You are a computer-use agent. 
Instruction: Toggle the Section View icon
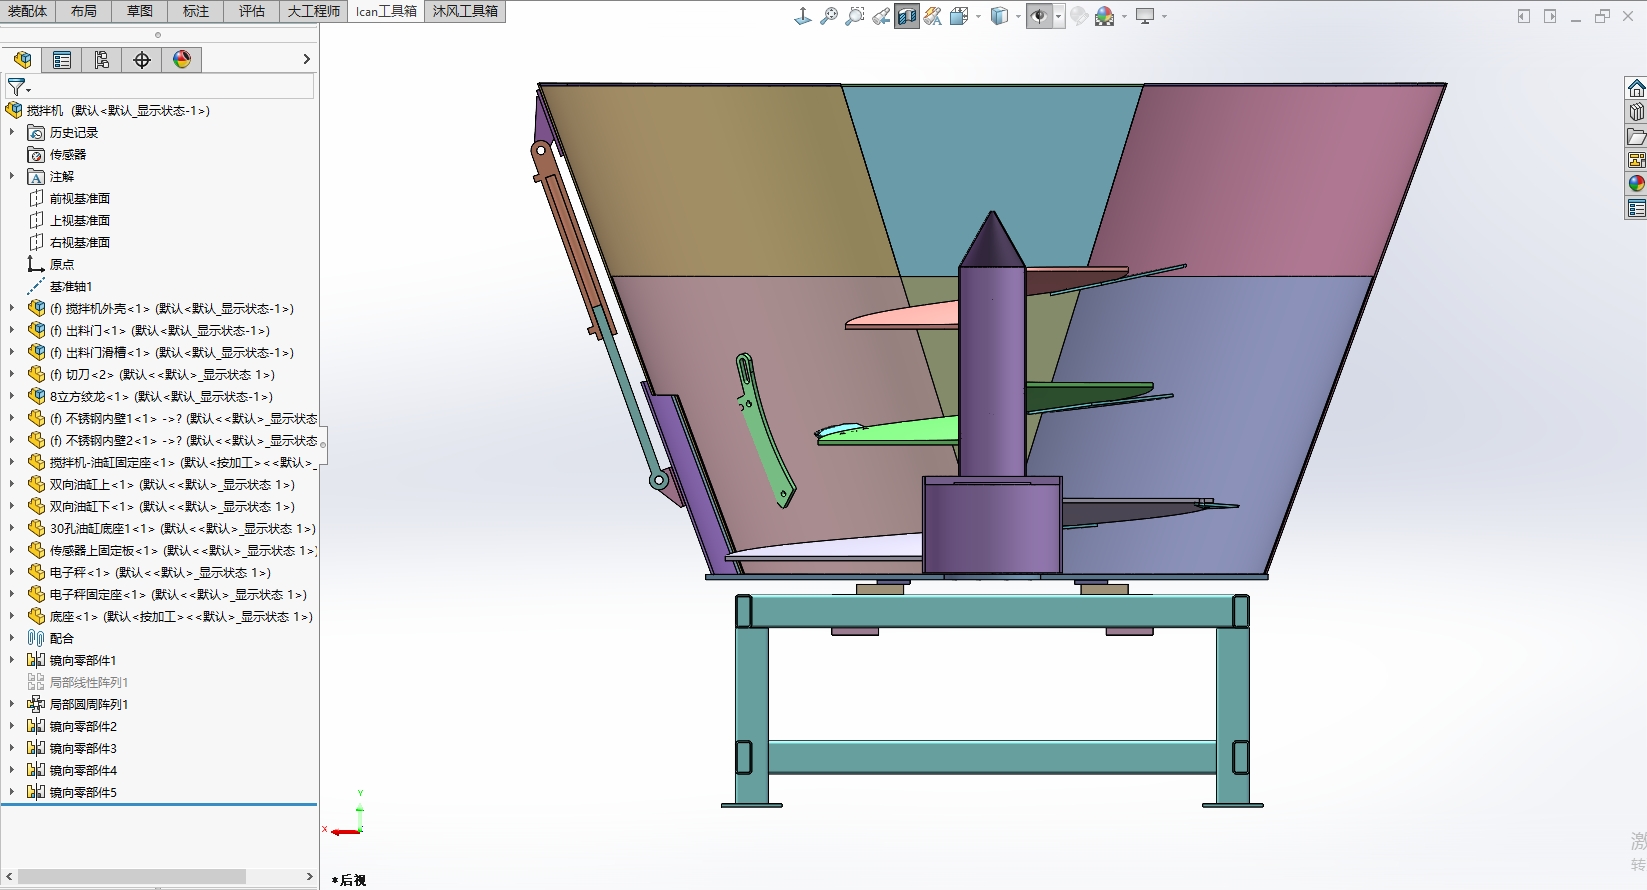pos(907,16)
